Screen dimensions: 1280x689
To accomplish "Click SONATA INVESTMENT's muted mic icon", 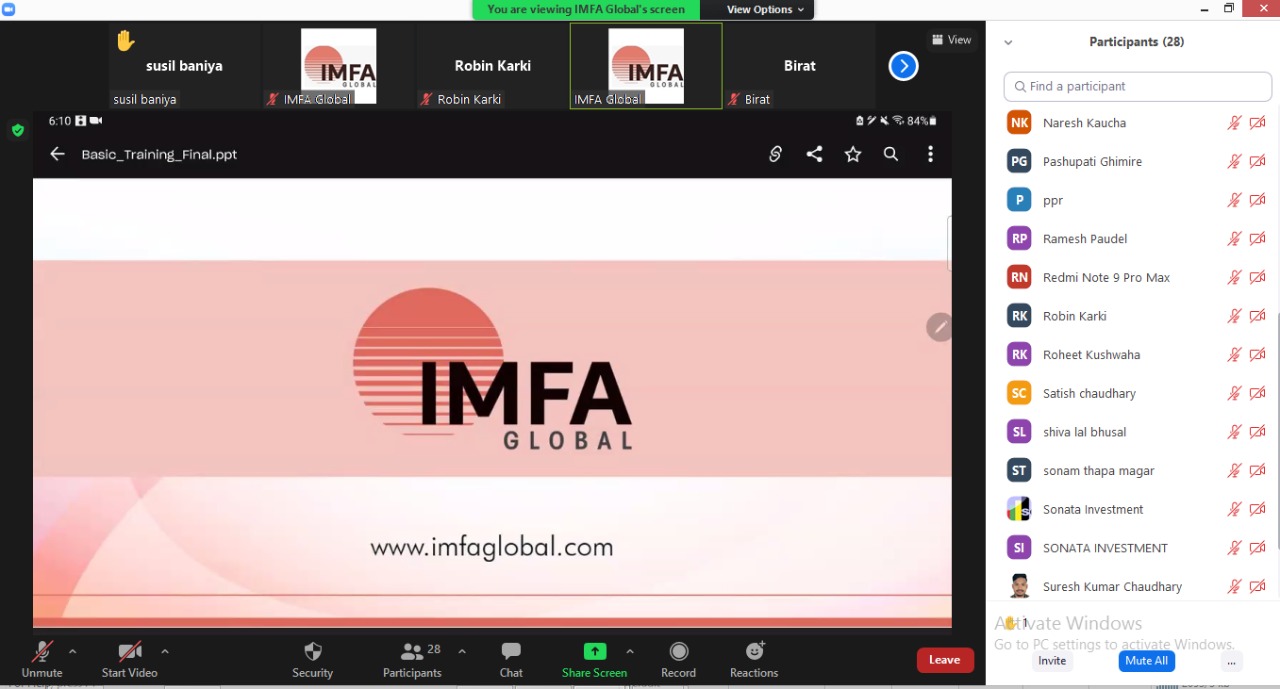I will [1235, 548].
